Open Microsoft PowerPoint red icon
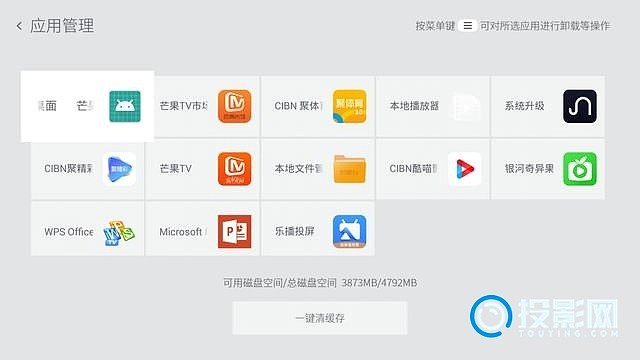 [x=234, y=231]
